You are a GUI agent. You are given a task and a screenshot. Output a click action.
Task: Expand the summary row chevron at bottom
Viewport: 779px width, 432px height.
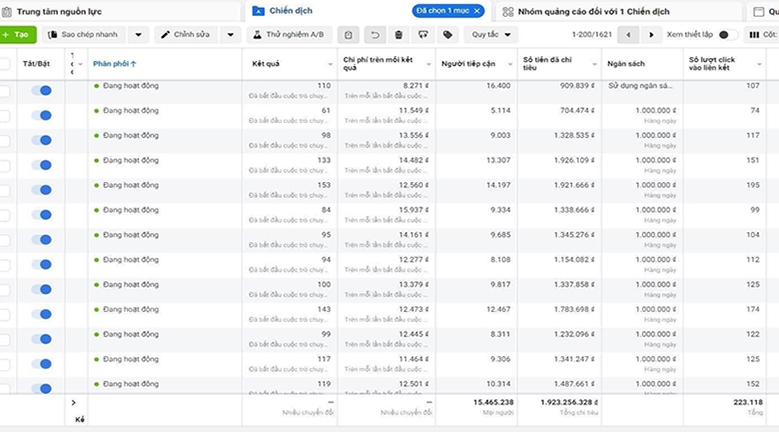coord(74,403)
